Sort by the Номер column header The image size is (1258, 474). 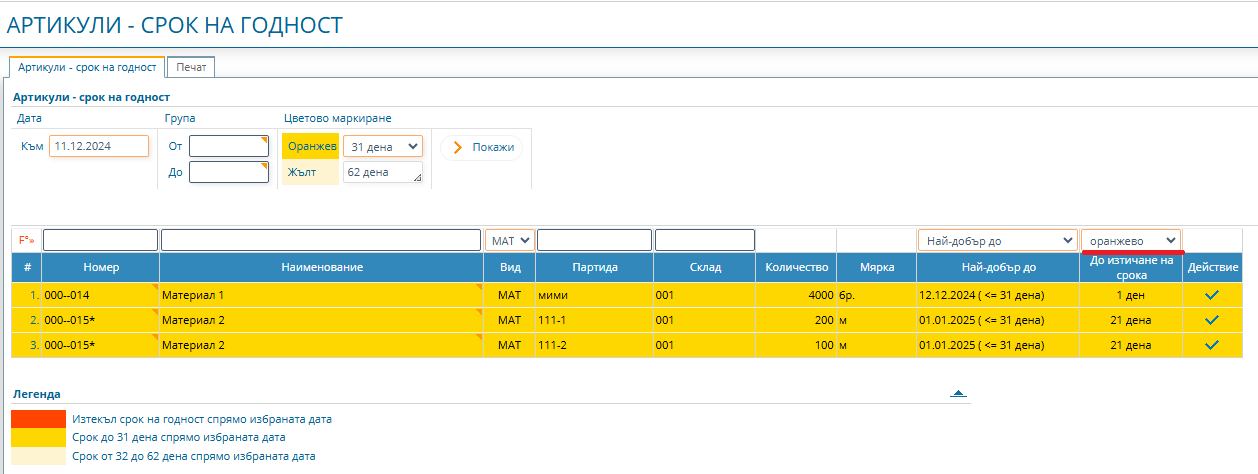(101, 268)
